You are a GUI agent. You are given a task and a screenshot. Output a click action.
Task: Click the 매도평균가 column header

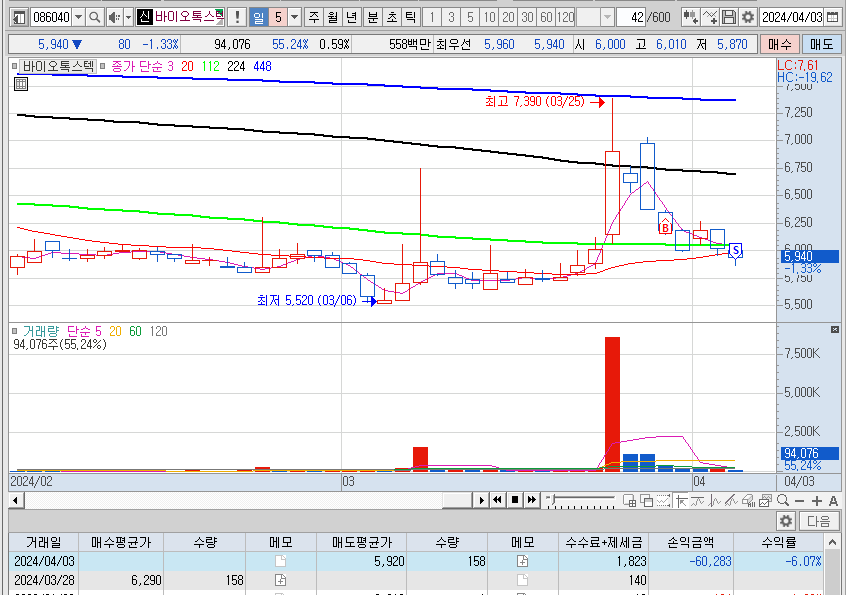click(362, 542)
